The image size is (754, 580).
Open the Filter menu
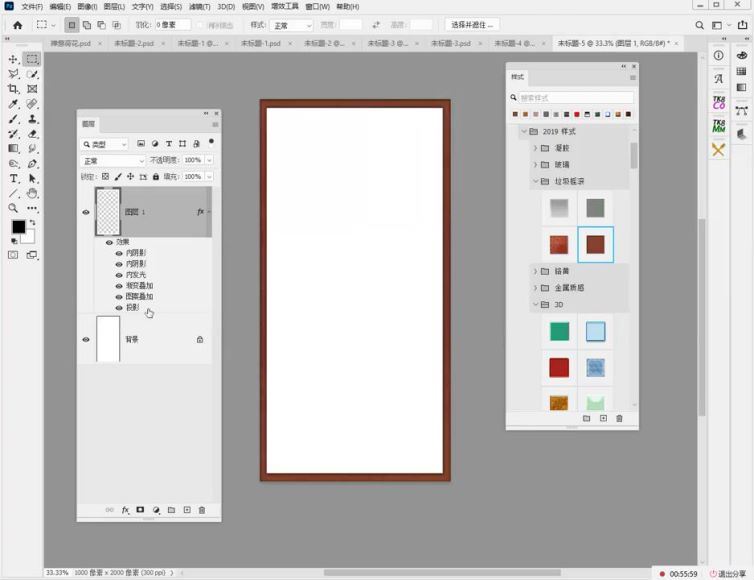pyautogui.click(x=199, y=7)
